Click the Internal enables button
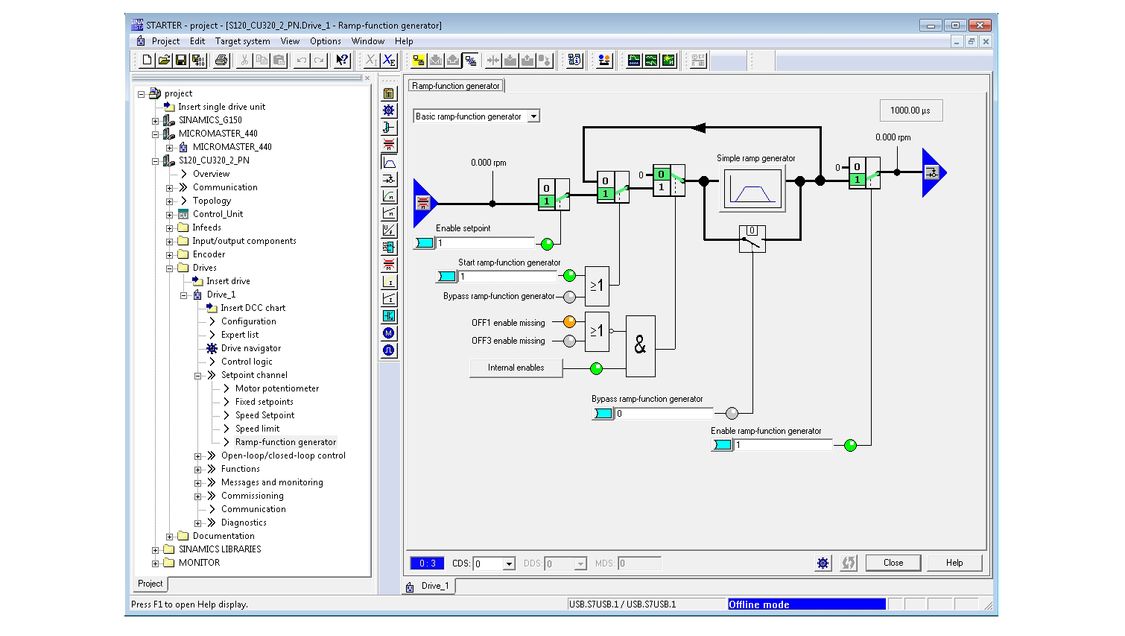The width and height of the screenshot is (1125, 636). click(515, 368)
